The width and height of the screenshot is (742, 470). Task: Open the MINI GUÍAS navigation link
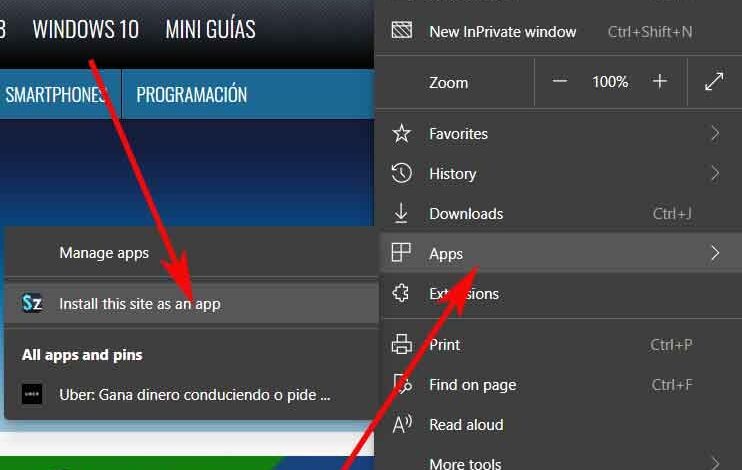[x=211, y=29]
